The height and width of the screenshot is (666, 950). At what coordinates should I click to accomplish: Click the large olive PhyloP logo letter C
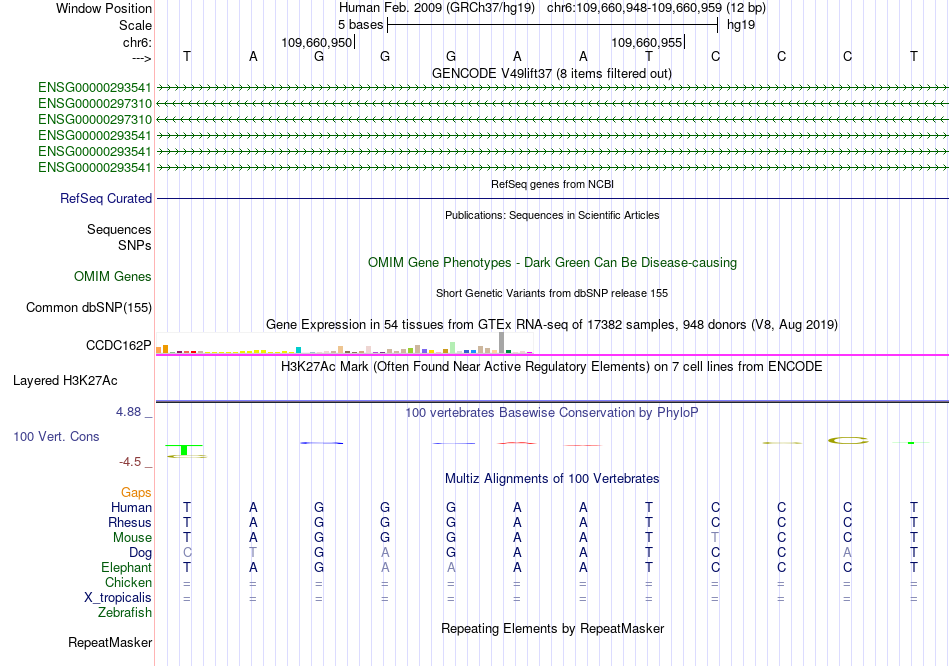tap(848, 441)
